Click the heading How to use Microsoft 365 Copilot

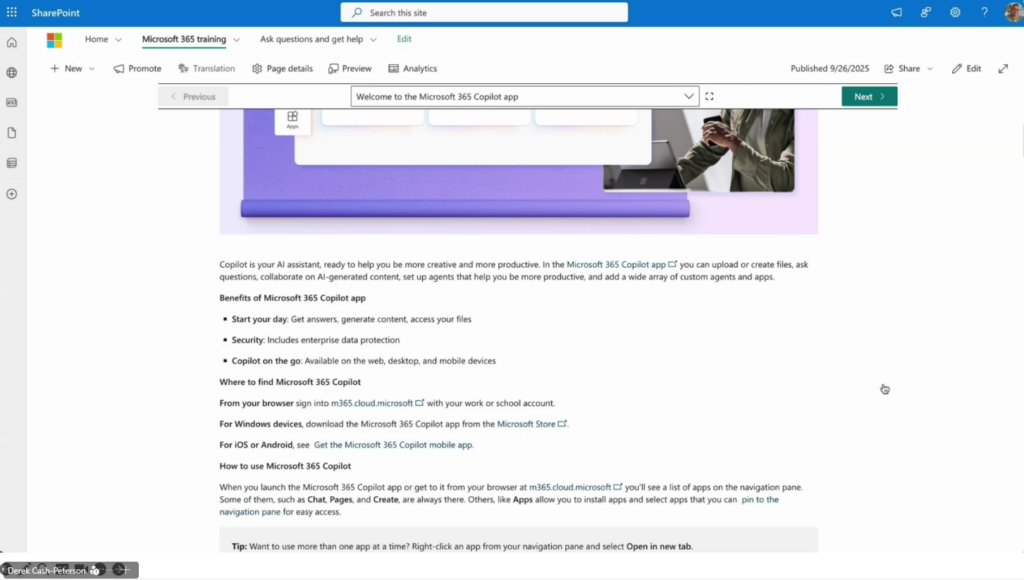click(285, 466)
